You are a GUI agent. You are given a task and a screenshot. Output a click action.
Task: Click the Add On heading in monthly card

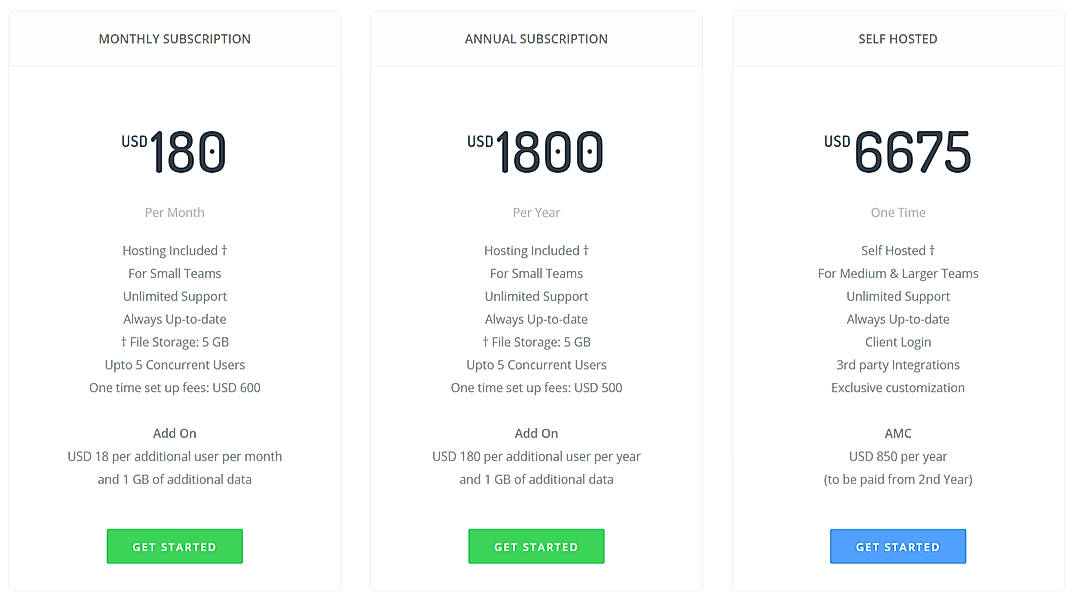click(174, 433)
